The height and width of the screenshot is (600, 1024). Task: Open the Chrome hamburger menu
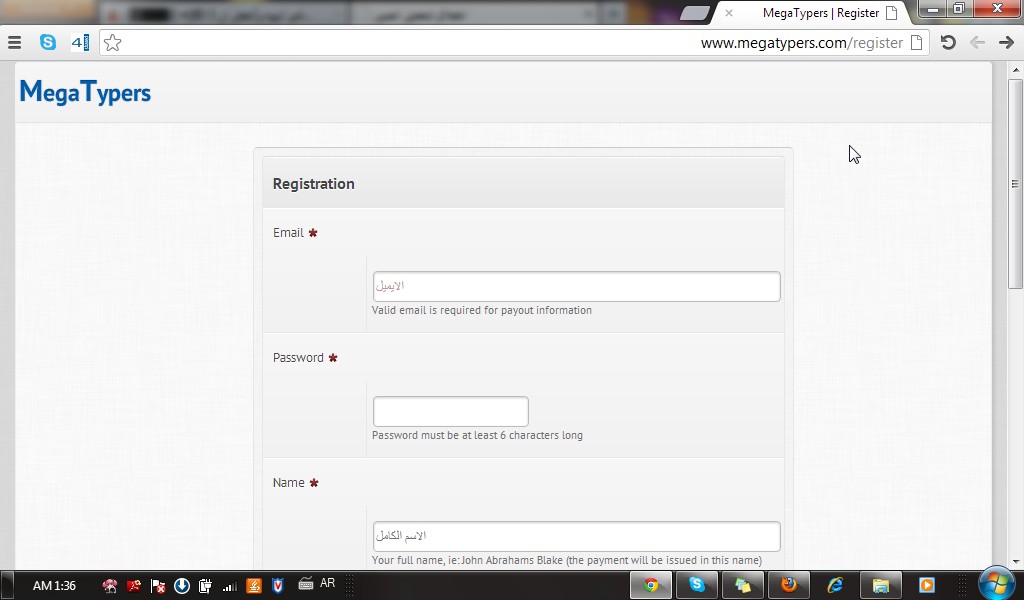14,43
